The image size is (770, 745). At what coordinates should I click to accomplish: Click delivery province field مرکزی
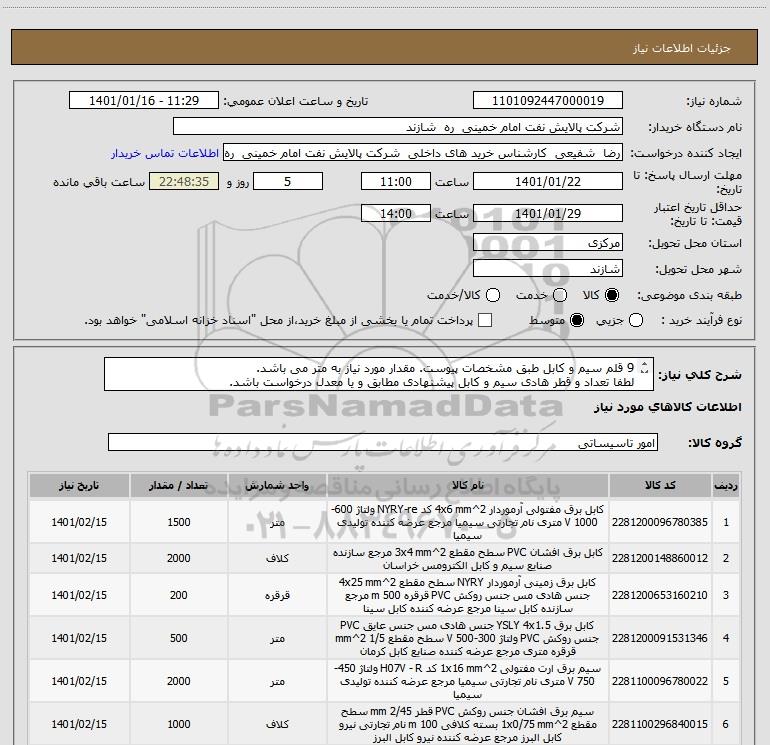(547, 243)
